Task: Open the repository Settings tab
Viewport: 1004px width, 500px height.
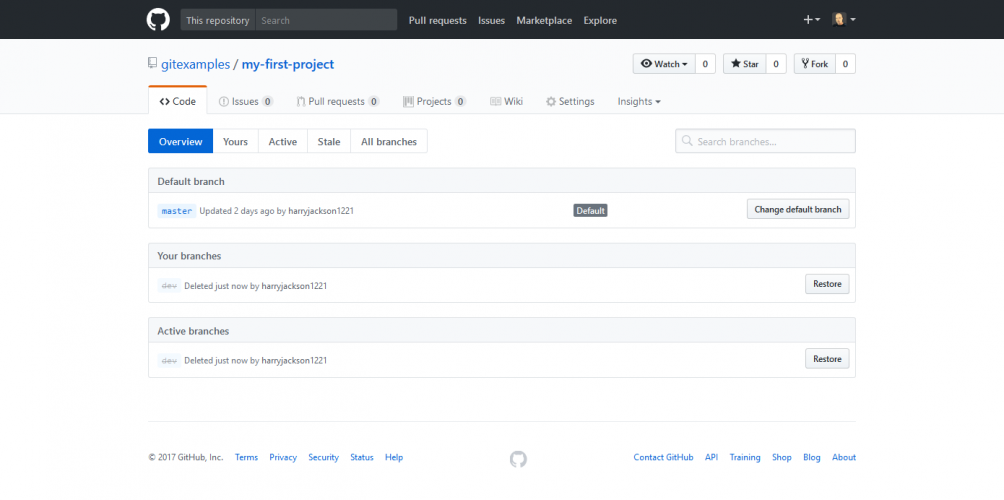Action: [x=570, y=101]
